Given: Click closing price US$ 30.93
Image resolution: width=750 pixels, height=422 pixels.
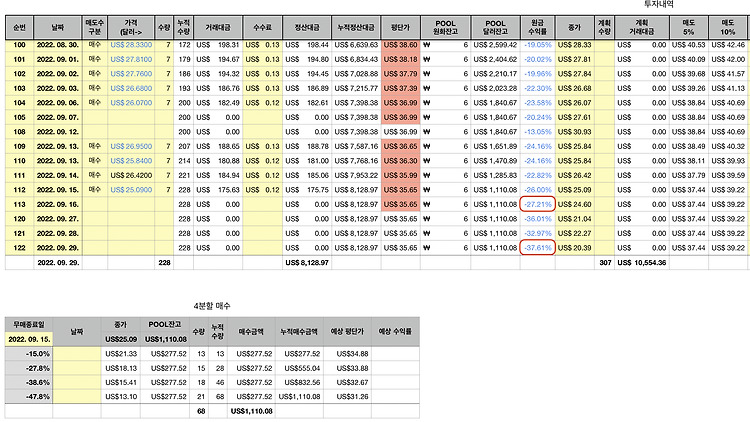Looking at the screenshot, I should pos(574,132).
